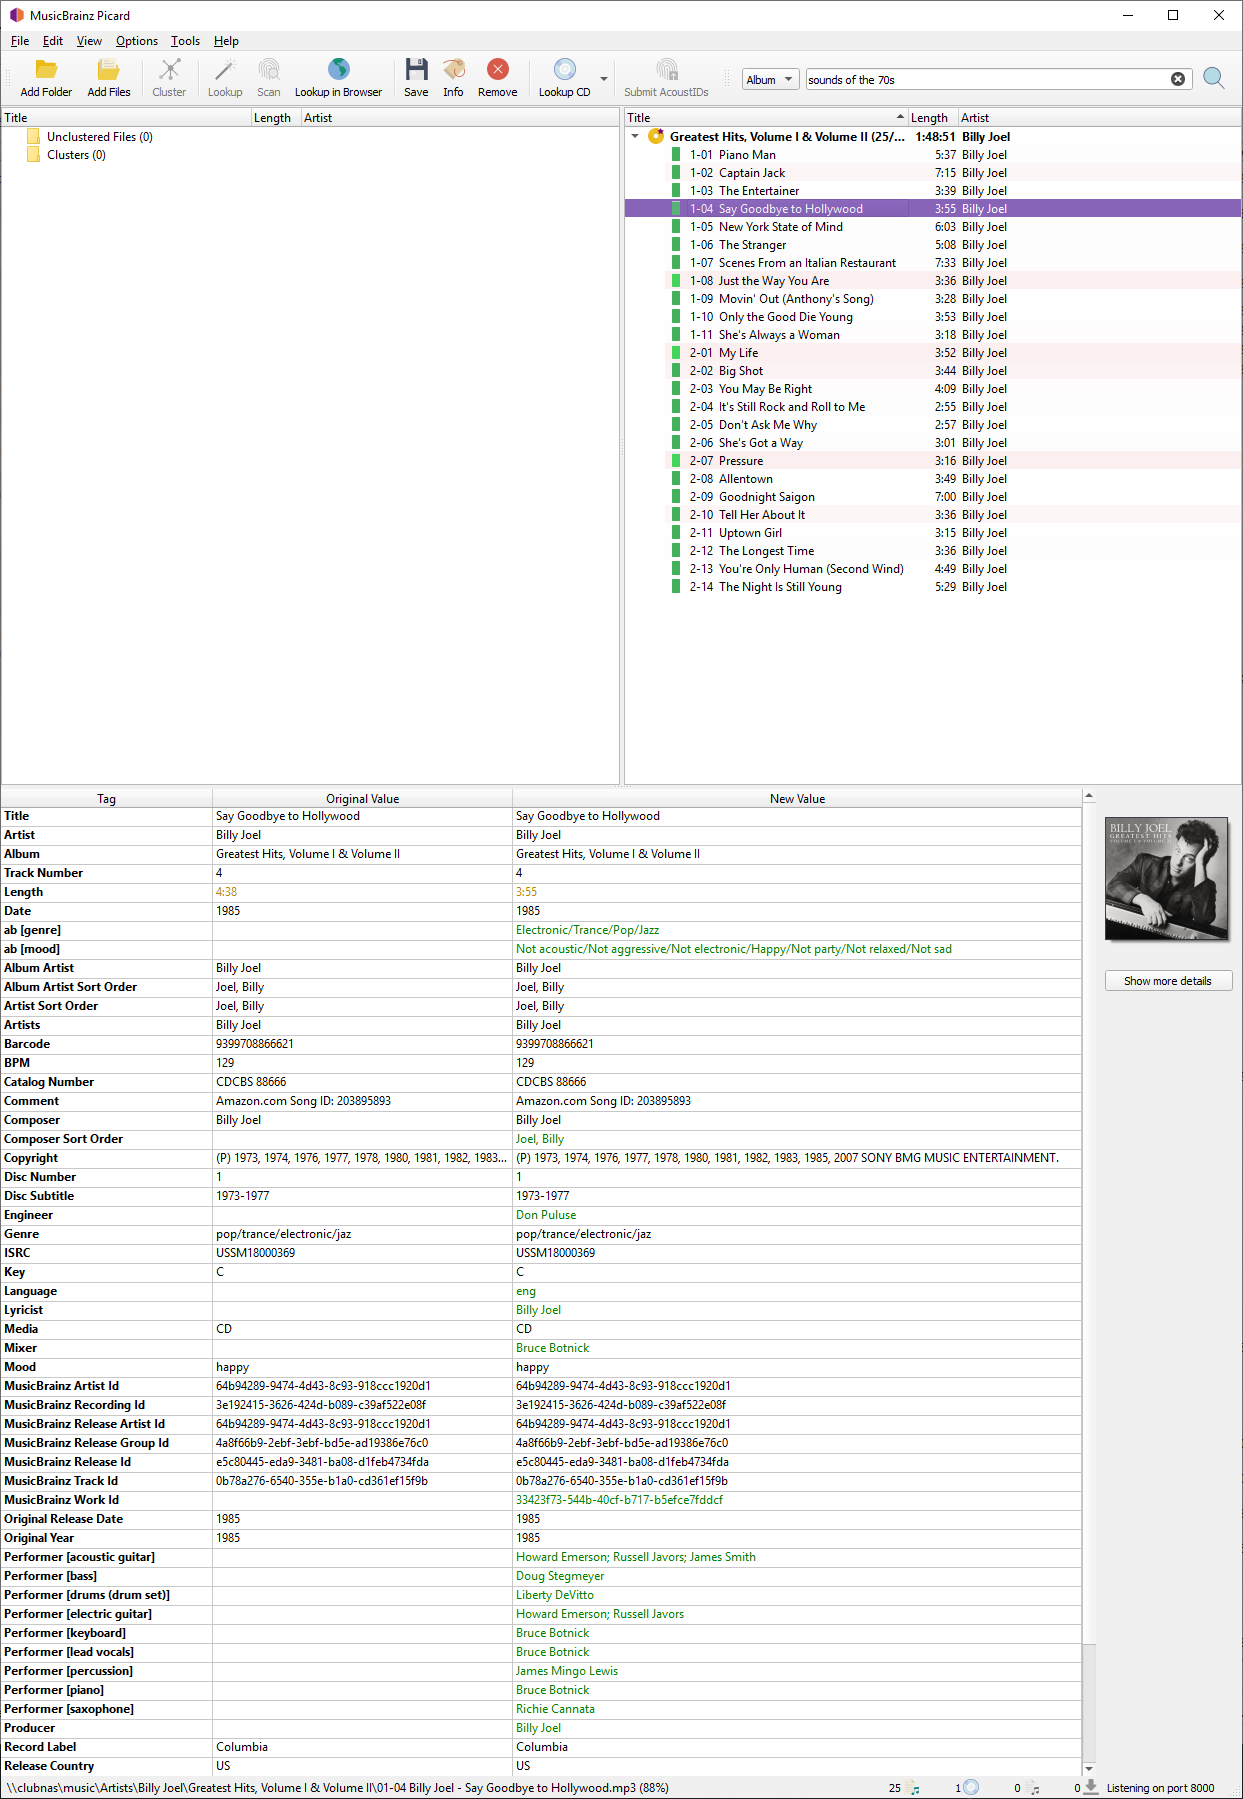Viewport: 1243px width, 1799px height.
Task: Select track 2-08 Allentown
Action: coord(933,479)
